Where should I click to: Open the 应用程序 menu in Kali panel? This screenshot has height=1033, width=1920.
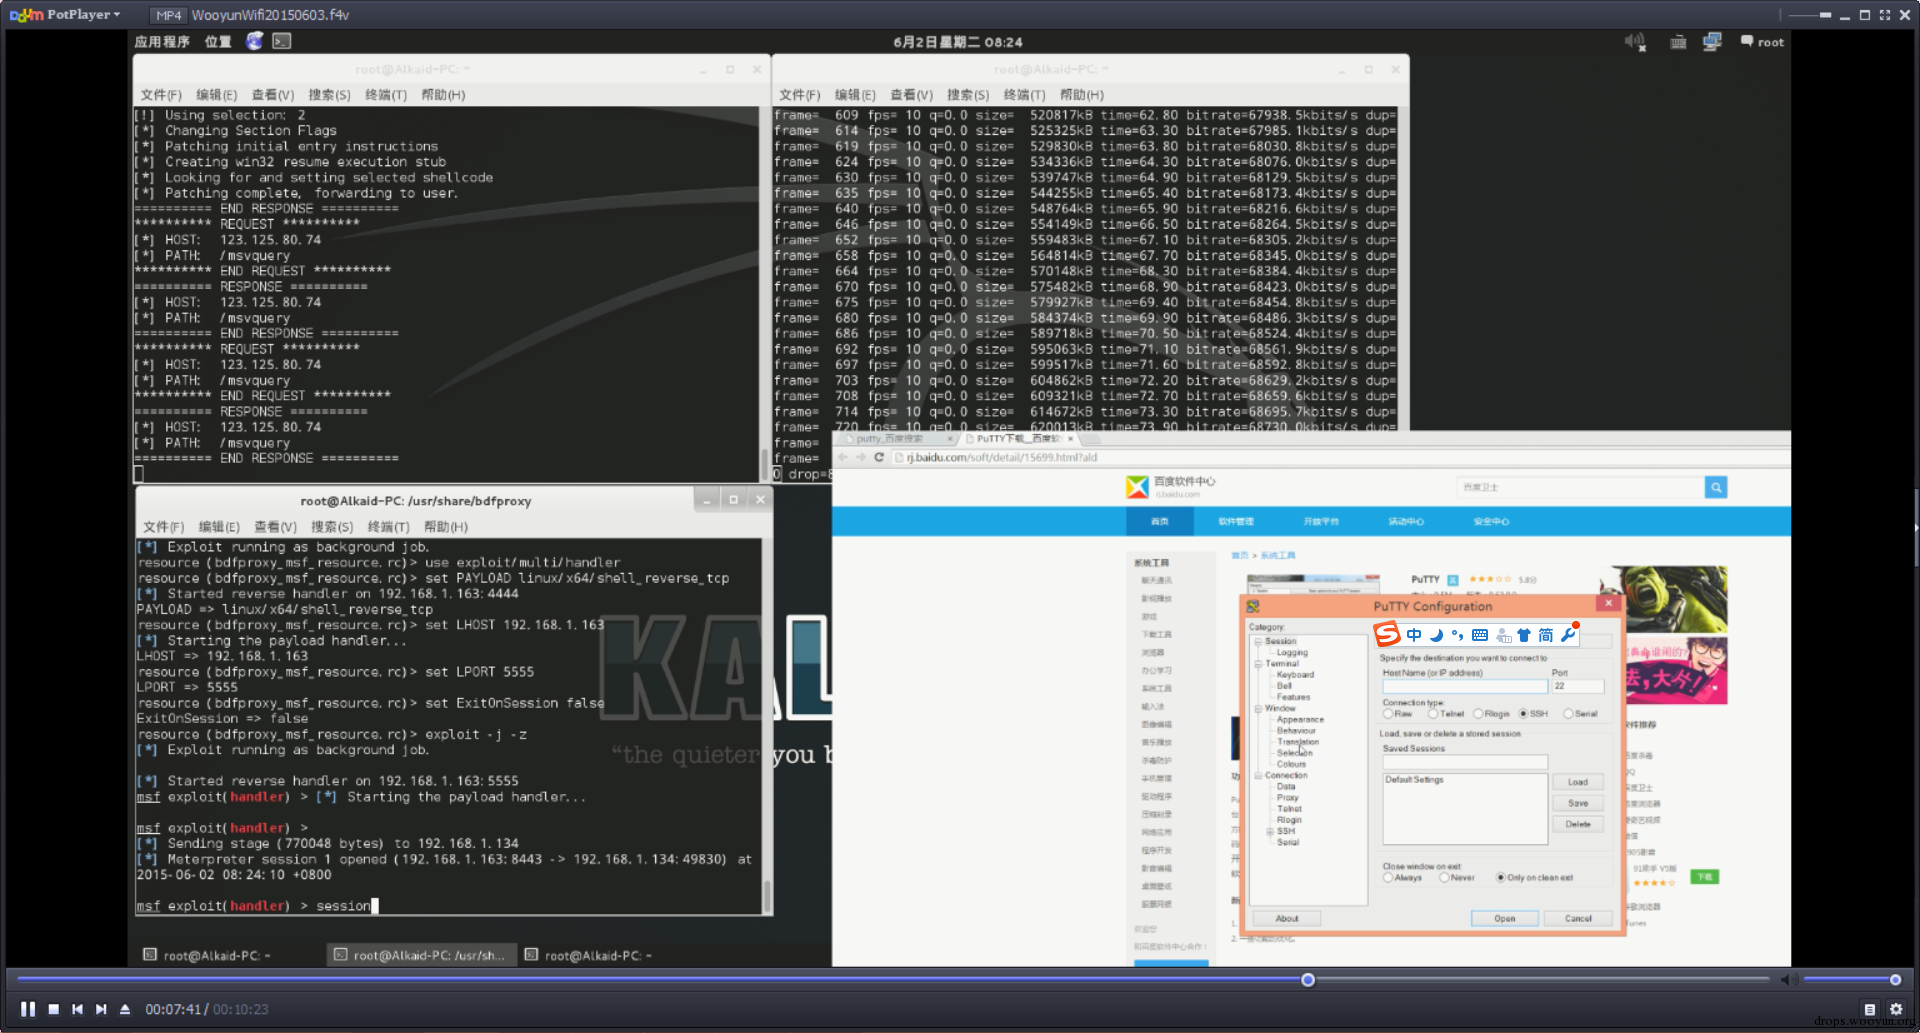pos(162,42)
